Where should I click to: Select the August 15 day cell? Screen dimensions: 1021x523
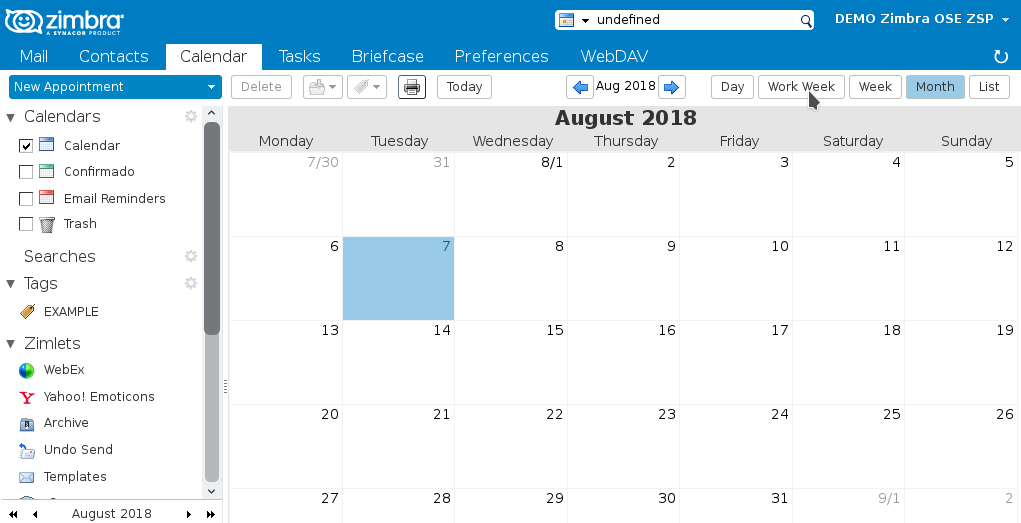pyautogui.click(x=511, y=363)
